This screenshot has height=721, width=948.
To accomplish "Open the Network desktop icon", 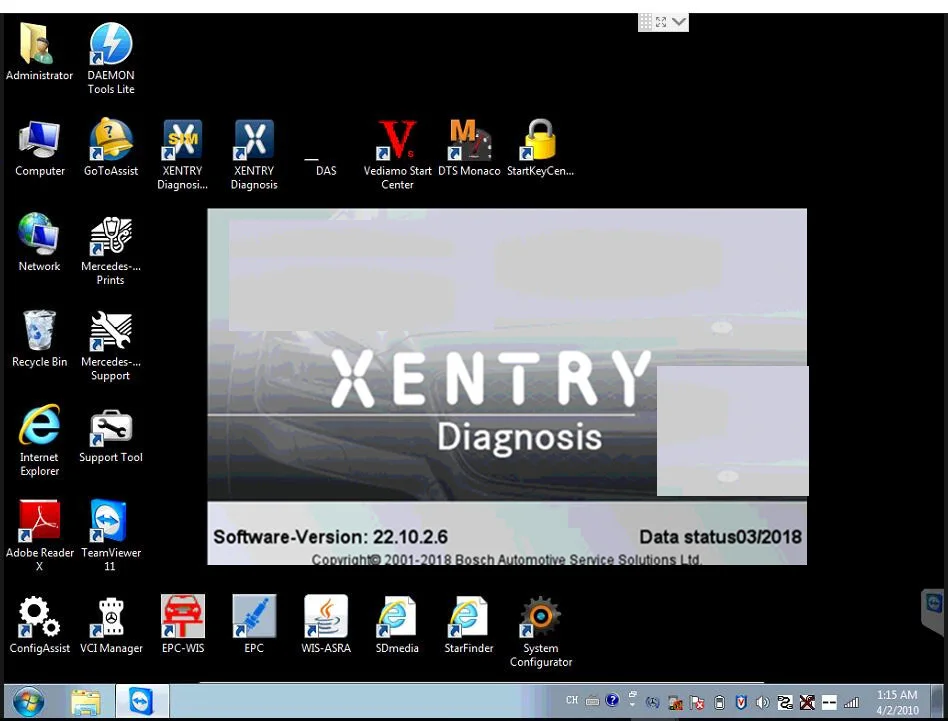I will [x=39, y=242].
